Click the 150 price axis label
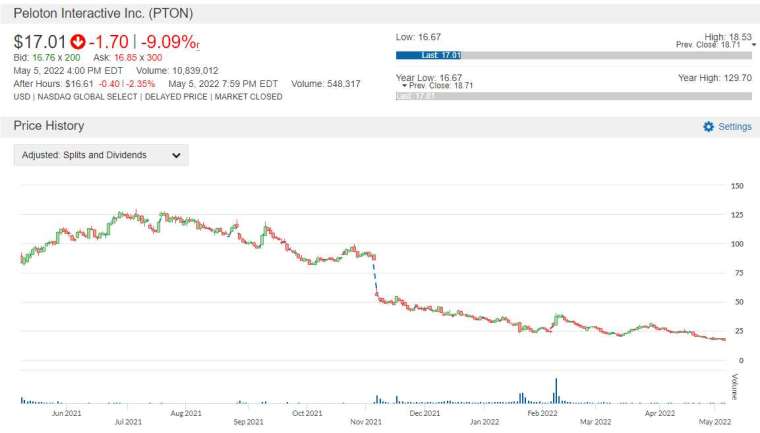This screenshot has height=433, width=760. tap(737, 186)
